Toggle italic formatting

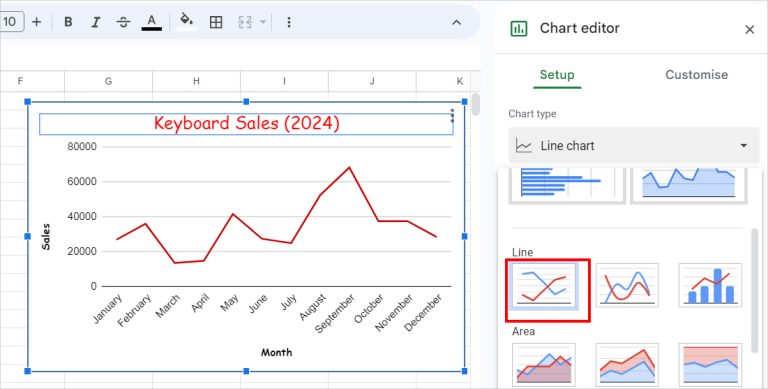point(96,22)
